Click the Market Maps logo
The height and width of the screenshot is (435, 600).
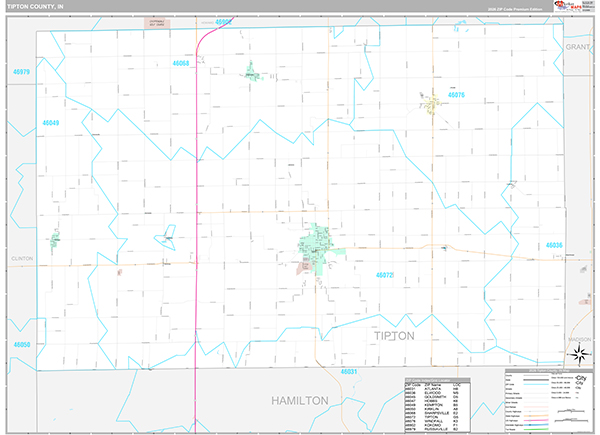tap(568, 6)
